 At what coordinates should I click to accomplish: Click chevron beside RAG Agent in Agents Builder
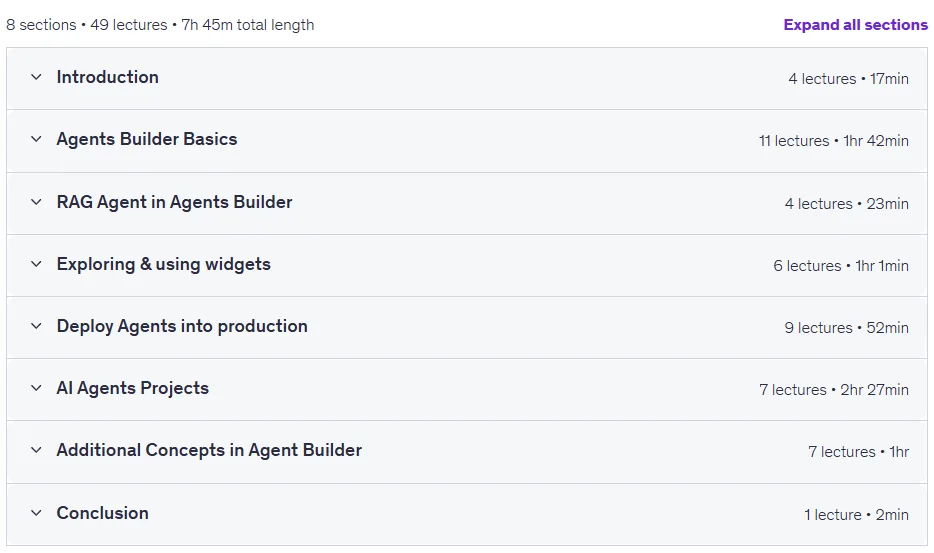click(36, 202)
